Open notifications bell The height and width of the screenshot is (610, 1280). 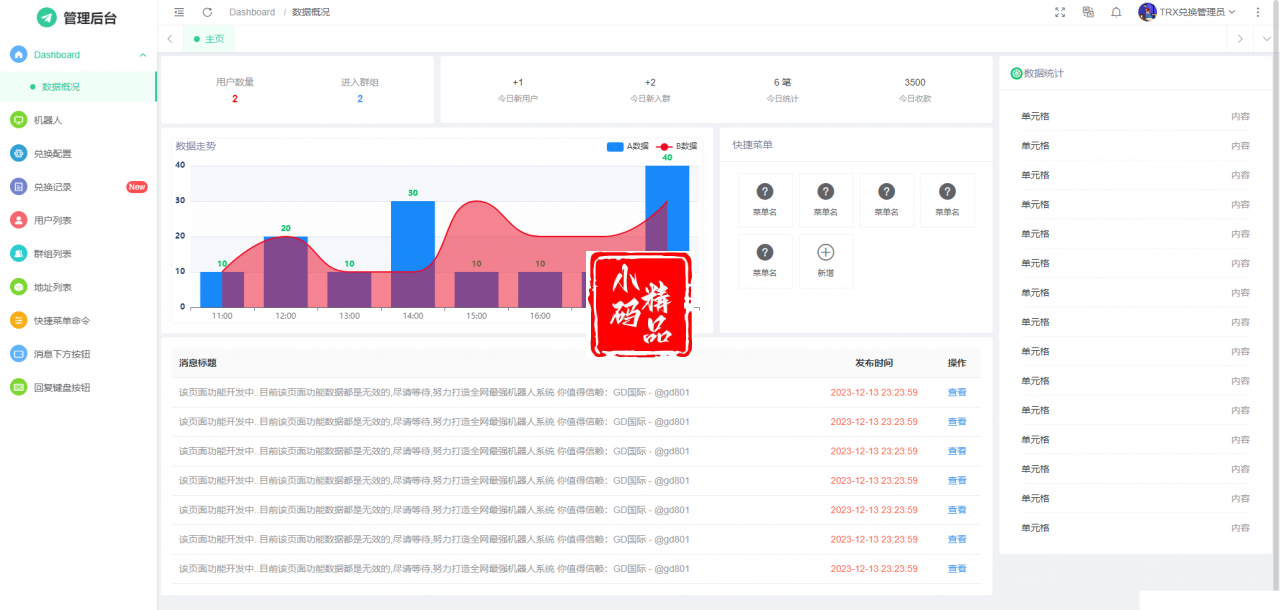click(x=1116, y=12)
